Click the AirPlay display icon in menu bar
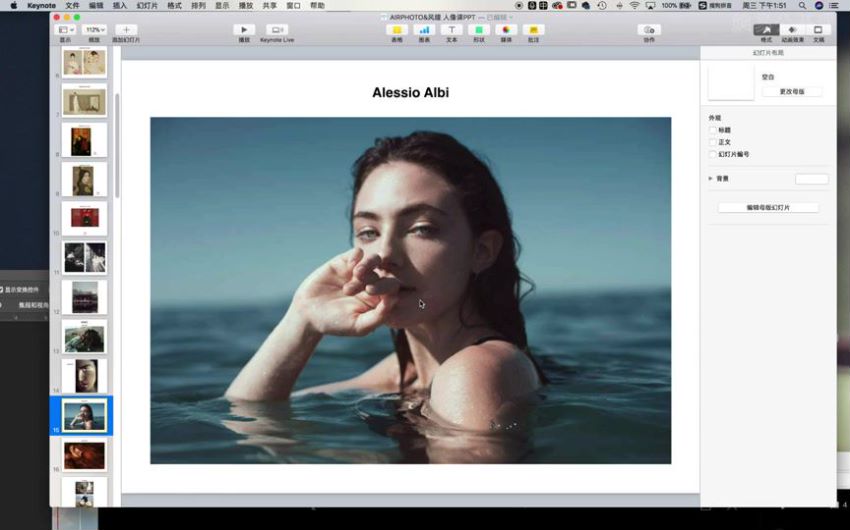 pos(650,5)
